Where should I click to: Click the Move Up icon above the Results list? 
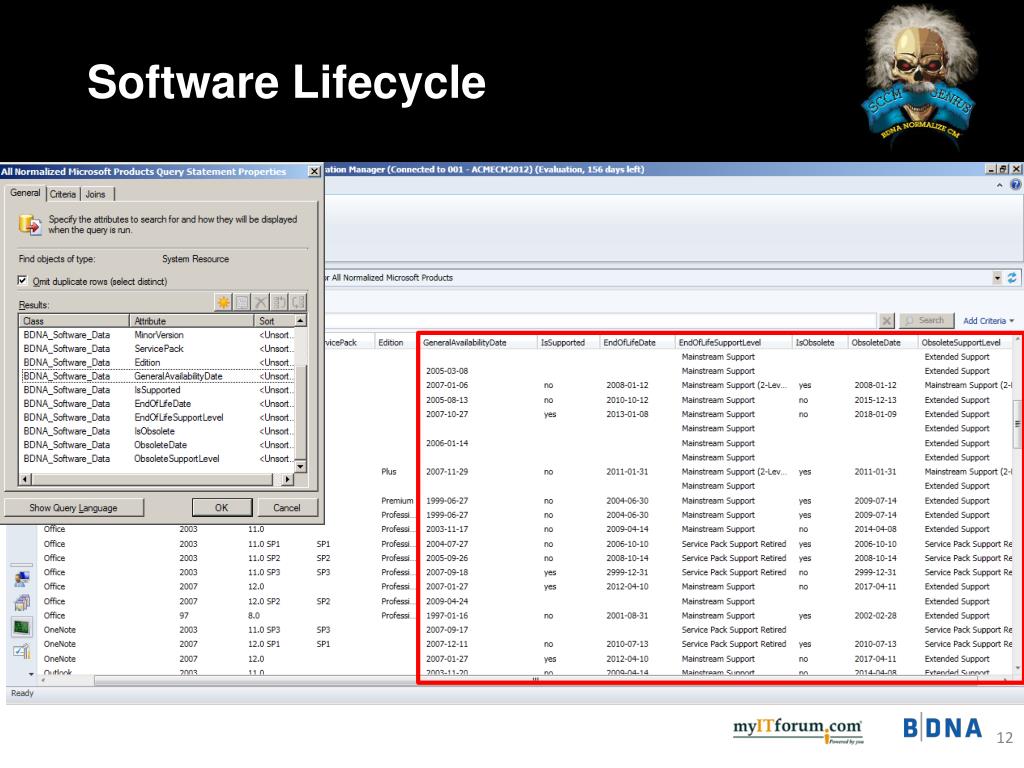[280, 302]
